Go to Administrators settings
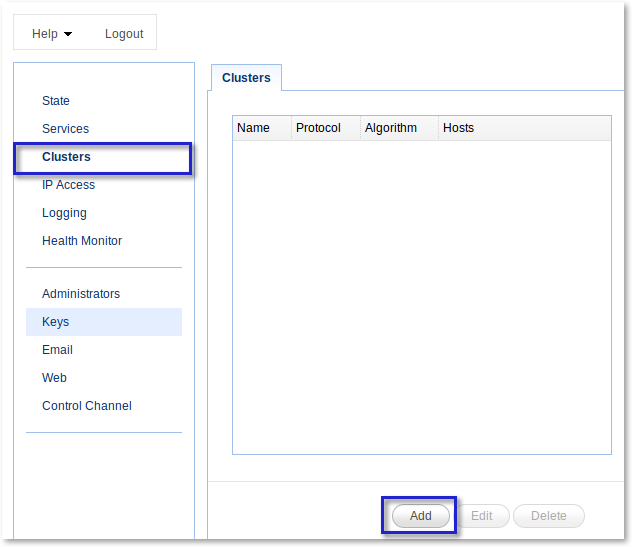The height and width of the screenshot is (547, 632). coord(81,293)
